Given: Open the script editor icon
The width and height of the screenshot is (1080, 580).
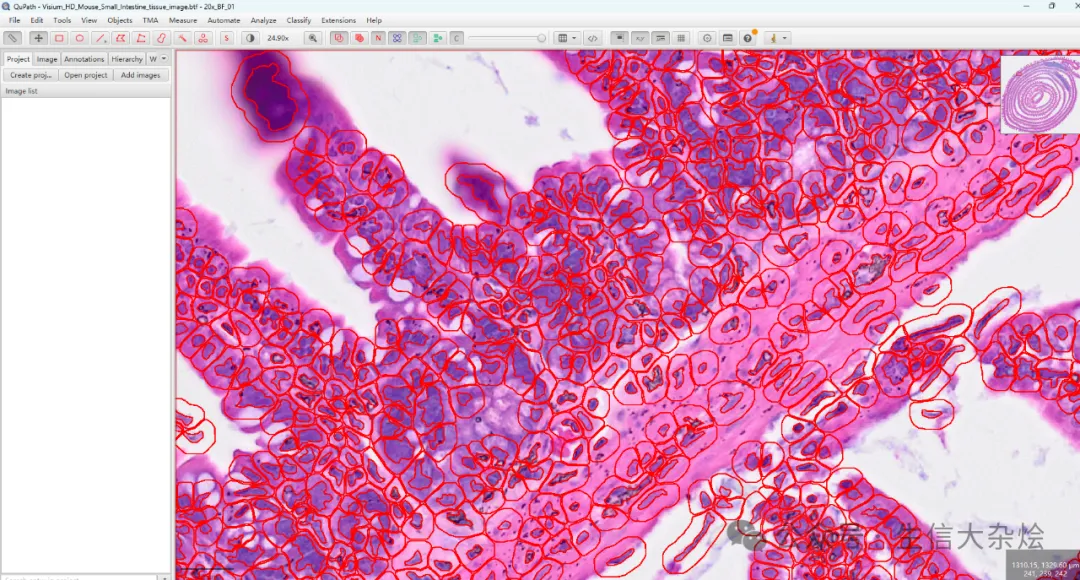Looking at the screenshot, I should 592,39.
